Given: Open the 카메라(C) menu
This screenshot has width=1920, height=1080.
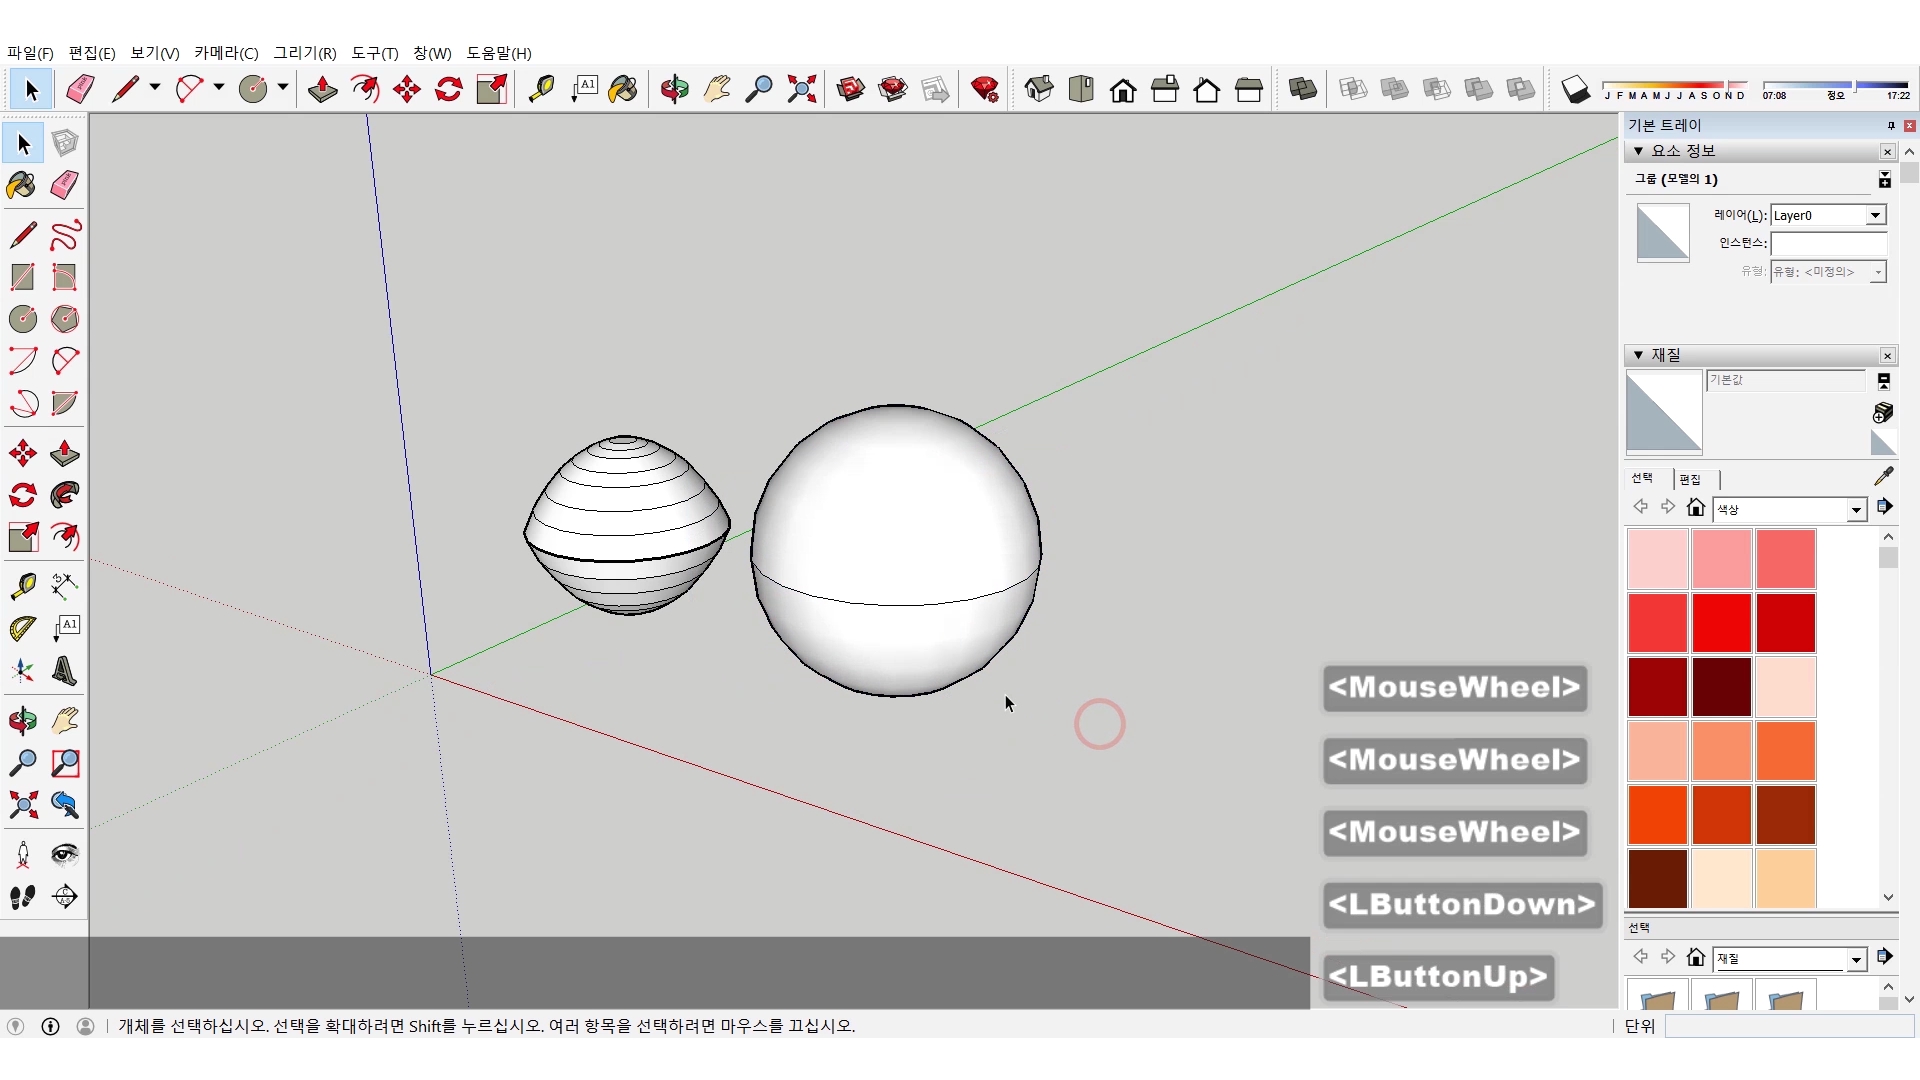Looking at the screenshot, I should [225, 53].
